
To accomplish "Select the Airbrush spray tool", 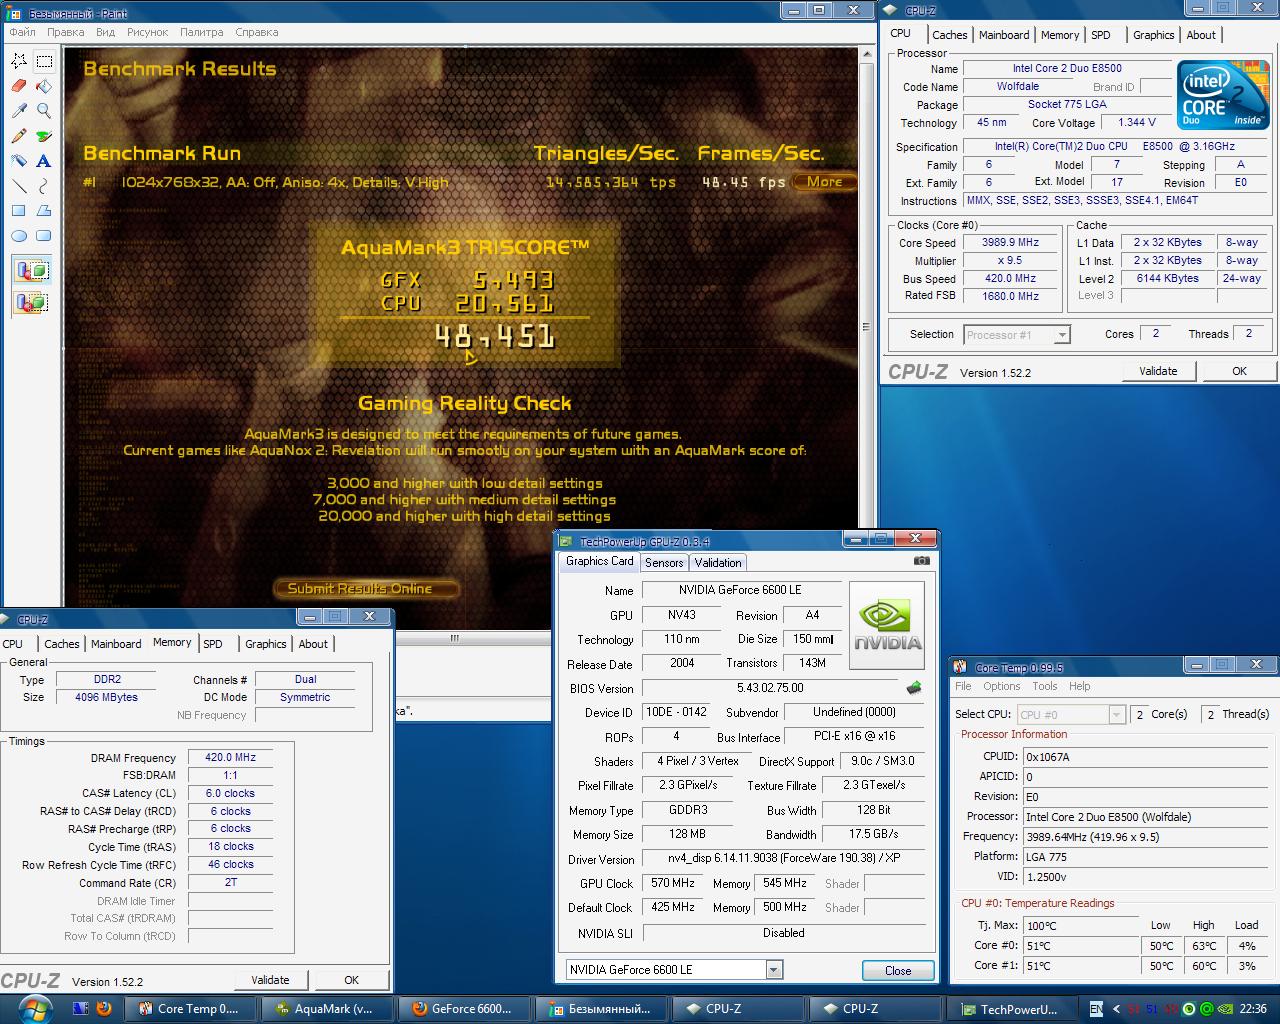I will (19, 161).
